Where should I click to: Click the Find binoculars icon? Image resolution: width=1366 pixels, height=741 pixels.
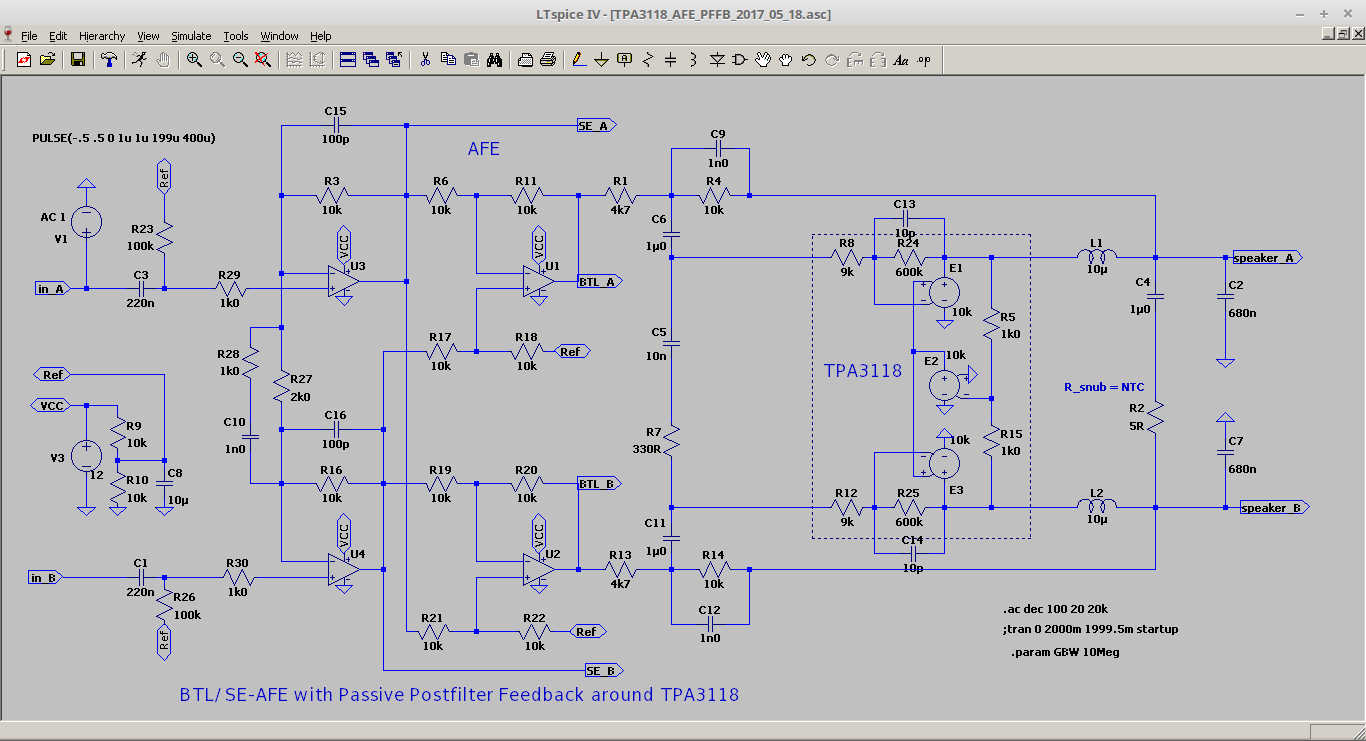494,60
